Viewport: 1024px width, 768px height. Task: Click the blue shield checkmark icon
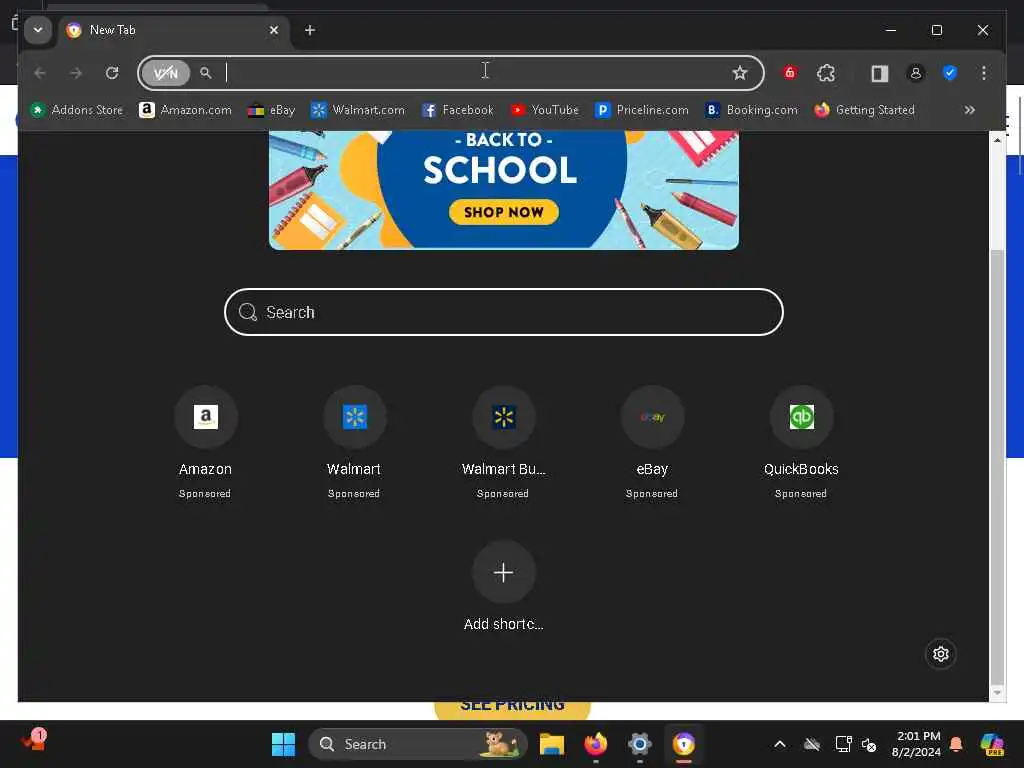click(950, 73)
